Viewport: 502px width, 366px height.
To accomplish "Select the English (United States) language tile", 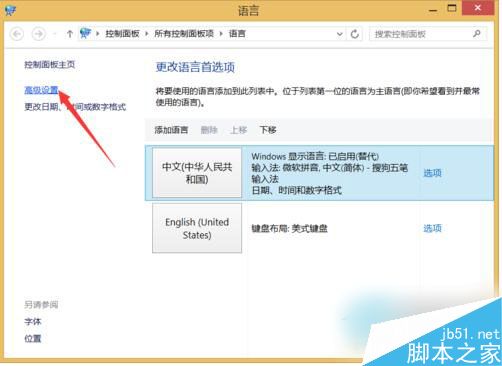I will pyautogui.click(x=197, y=228).
